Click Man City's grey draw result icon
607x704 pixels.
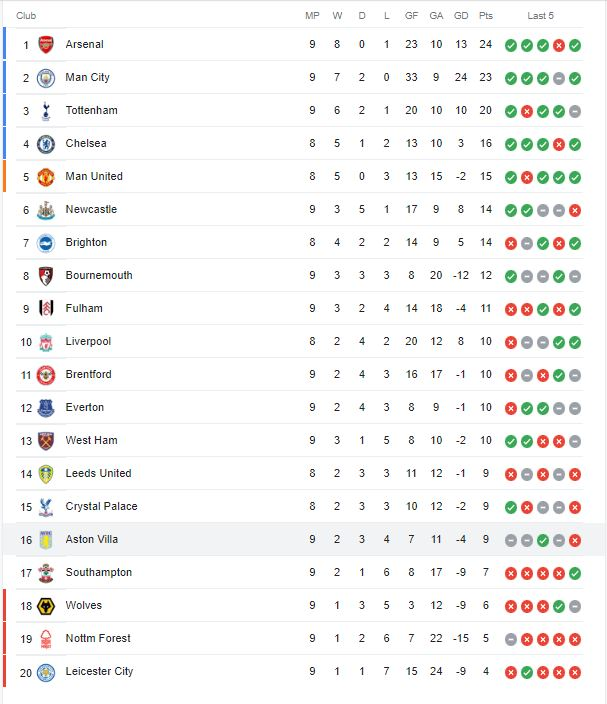tap(559, 79)
